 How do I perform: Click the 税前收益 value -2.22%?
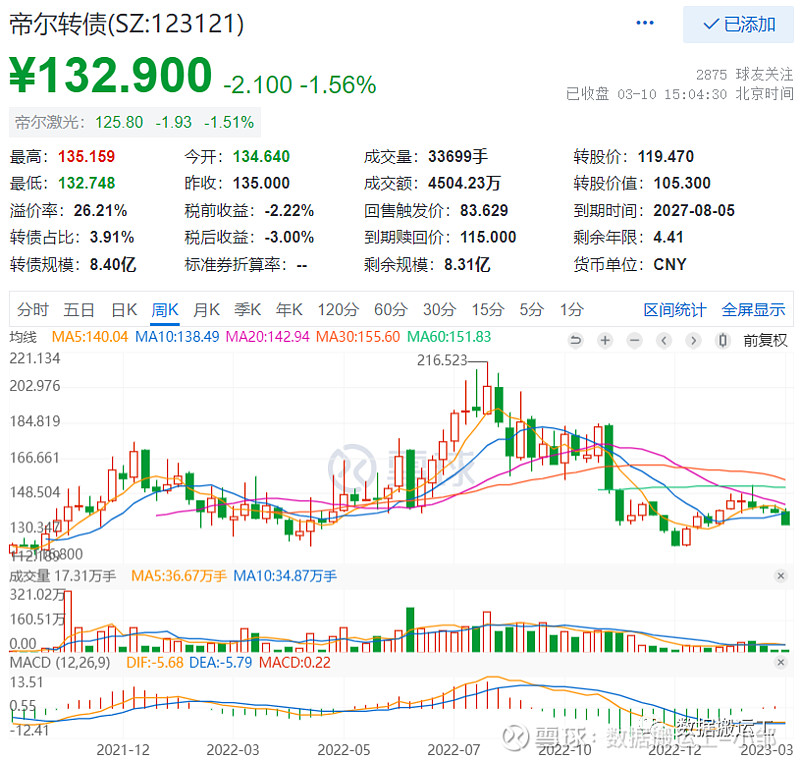click(289, 210)
